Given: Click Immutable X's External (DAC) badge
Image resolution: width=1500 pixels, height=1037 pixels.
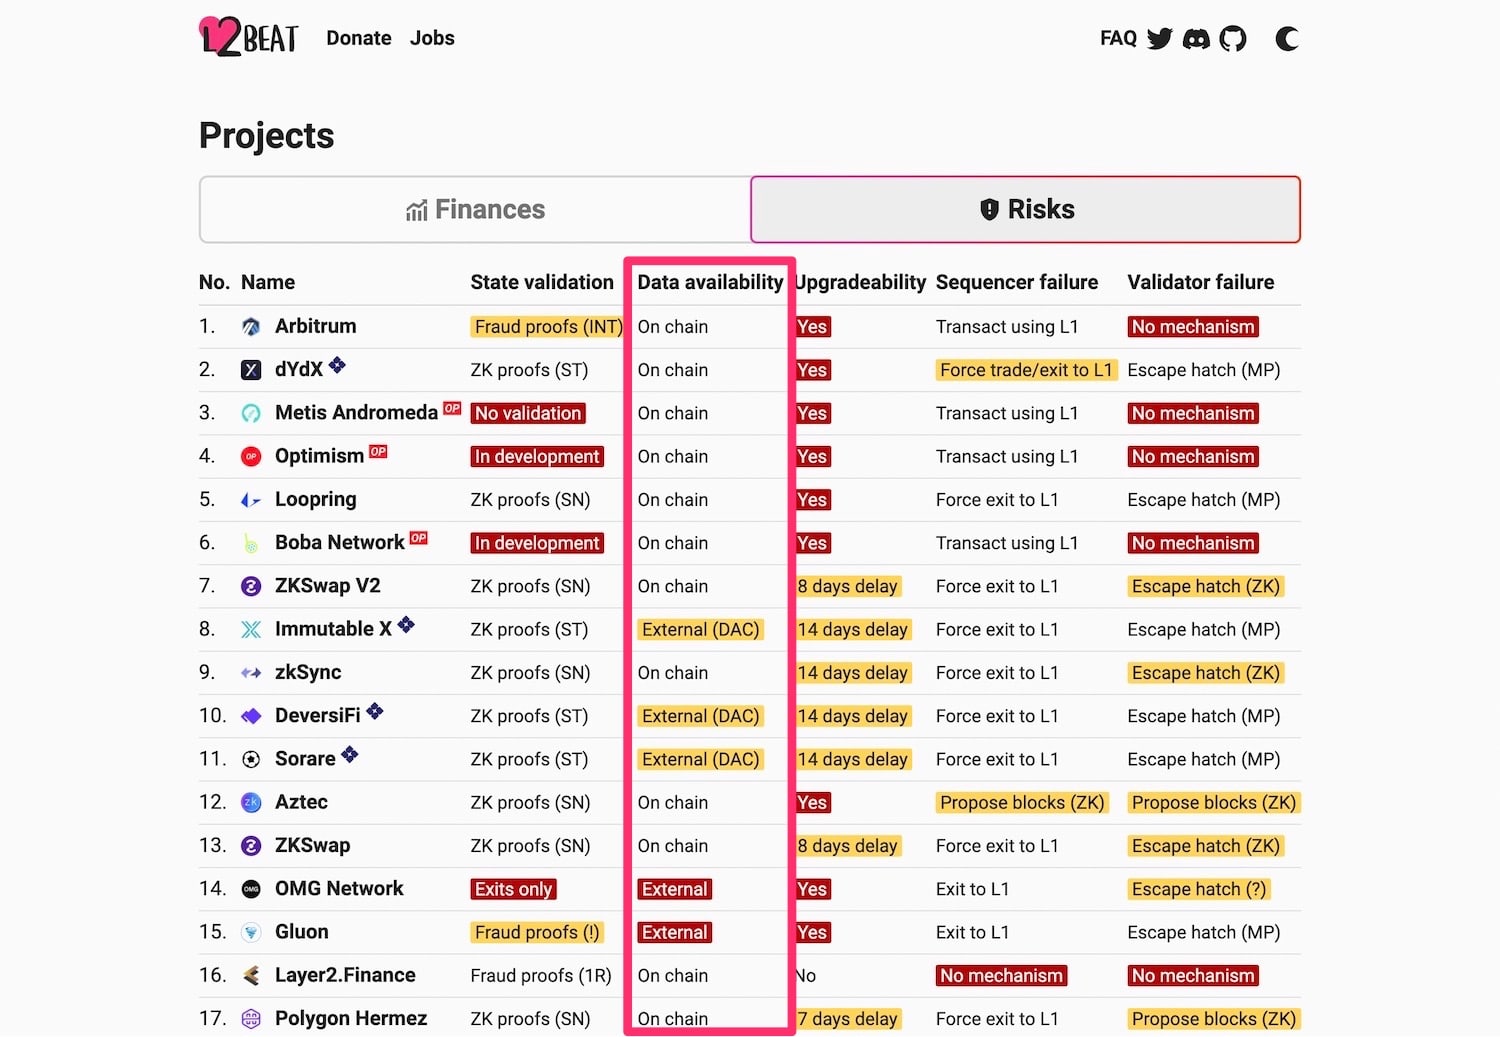Looking at the screenshot, I should 701,630.
